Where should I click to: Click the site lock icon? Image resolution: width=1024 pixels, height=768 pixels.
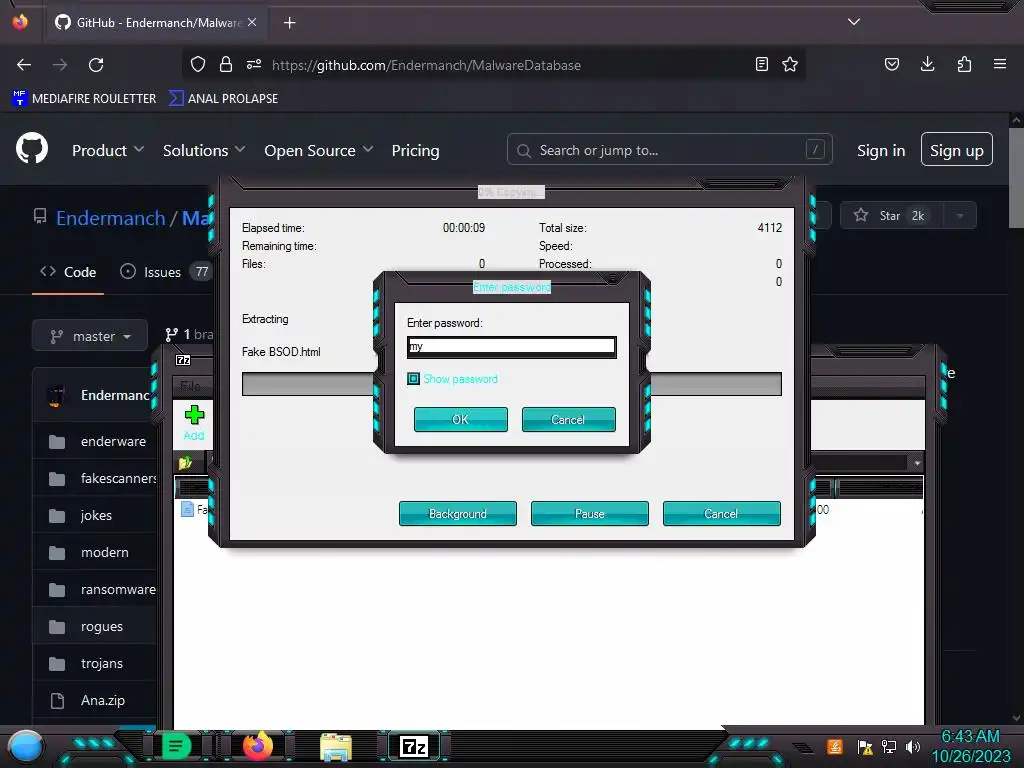[226, 64]
